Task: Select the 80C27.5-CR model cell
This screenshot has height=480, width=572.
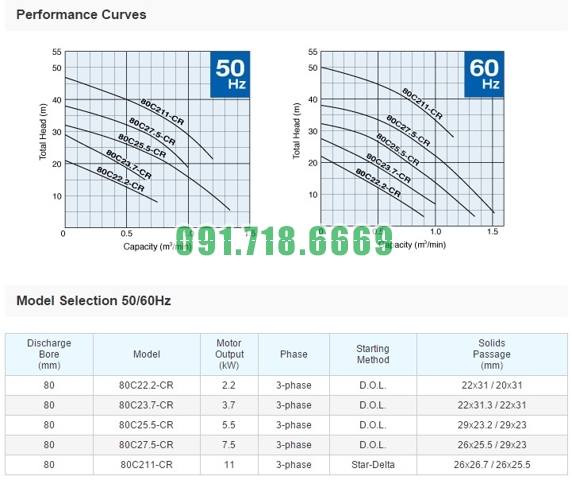Action: point(146,445)
